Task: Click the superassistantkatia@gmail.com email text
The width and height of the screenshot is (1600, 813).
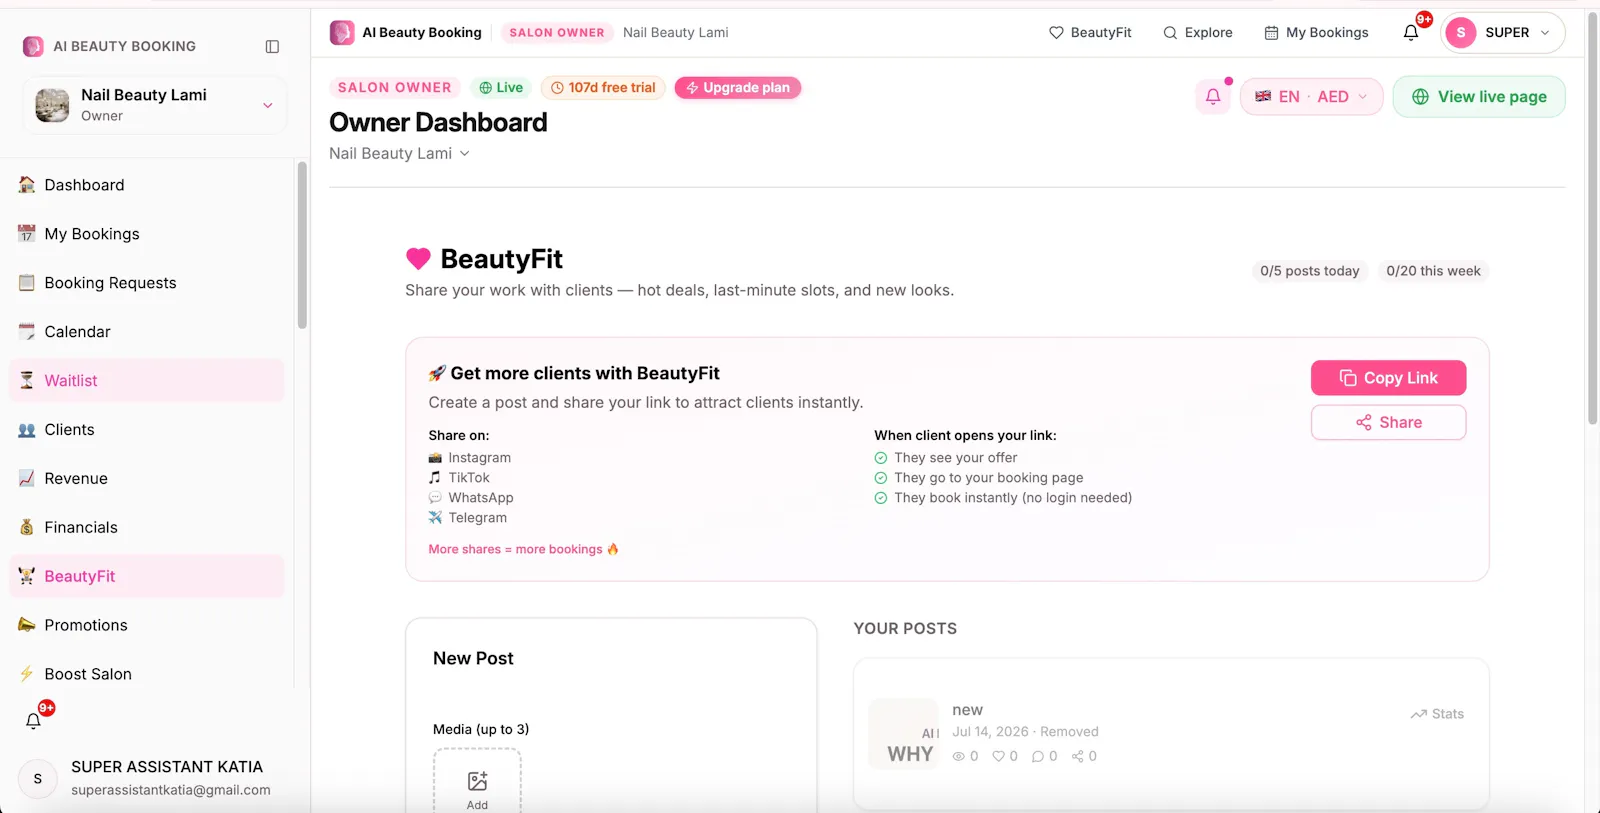Action: [x=171, y=790]
